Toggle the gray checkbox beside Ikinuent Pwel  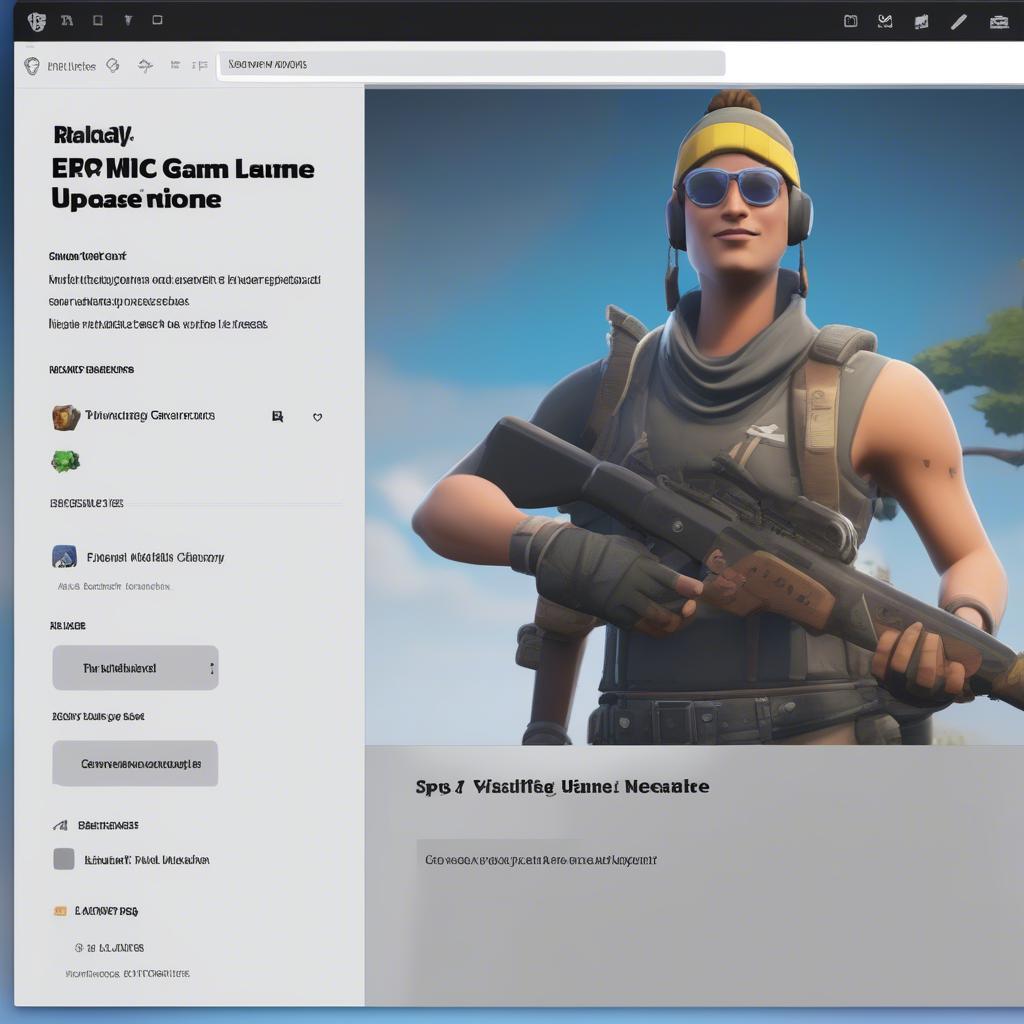[x=63, y=859]
